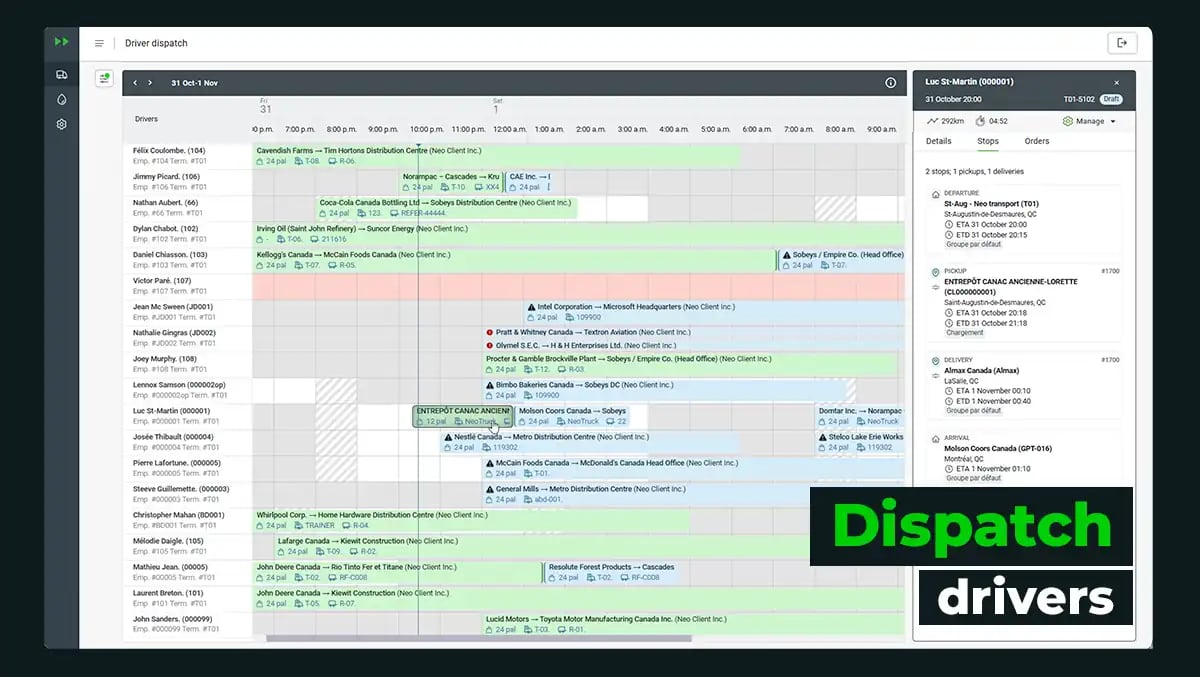
Task: Click the Departure stop home icon
Action: [935, 194]
